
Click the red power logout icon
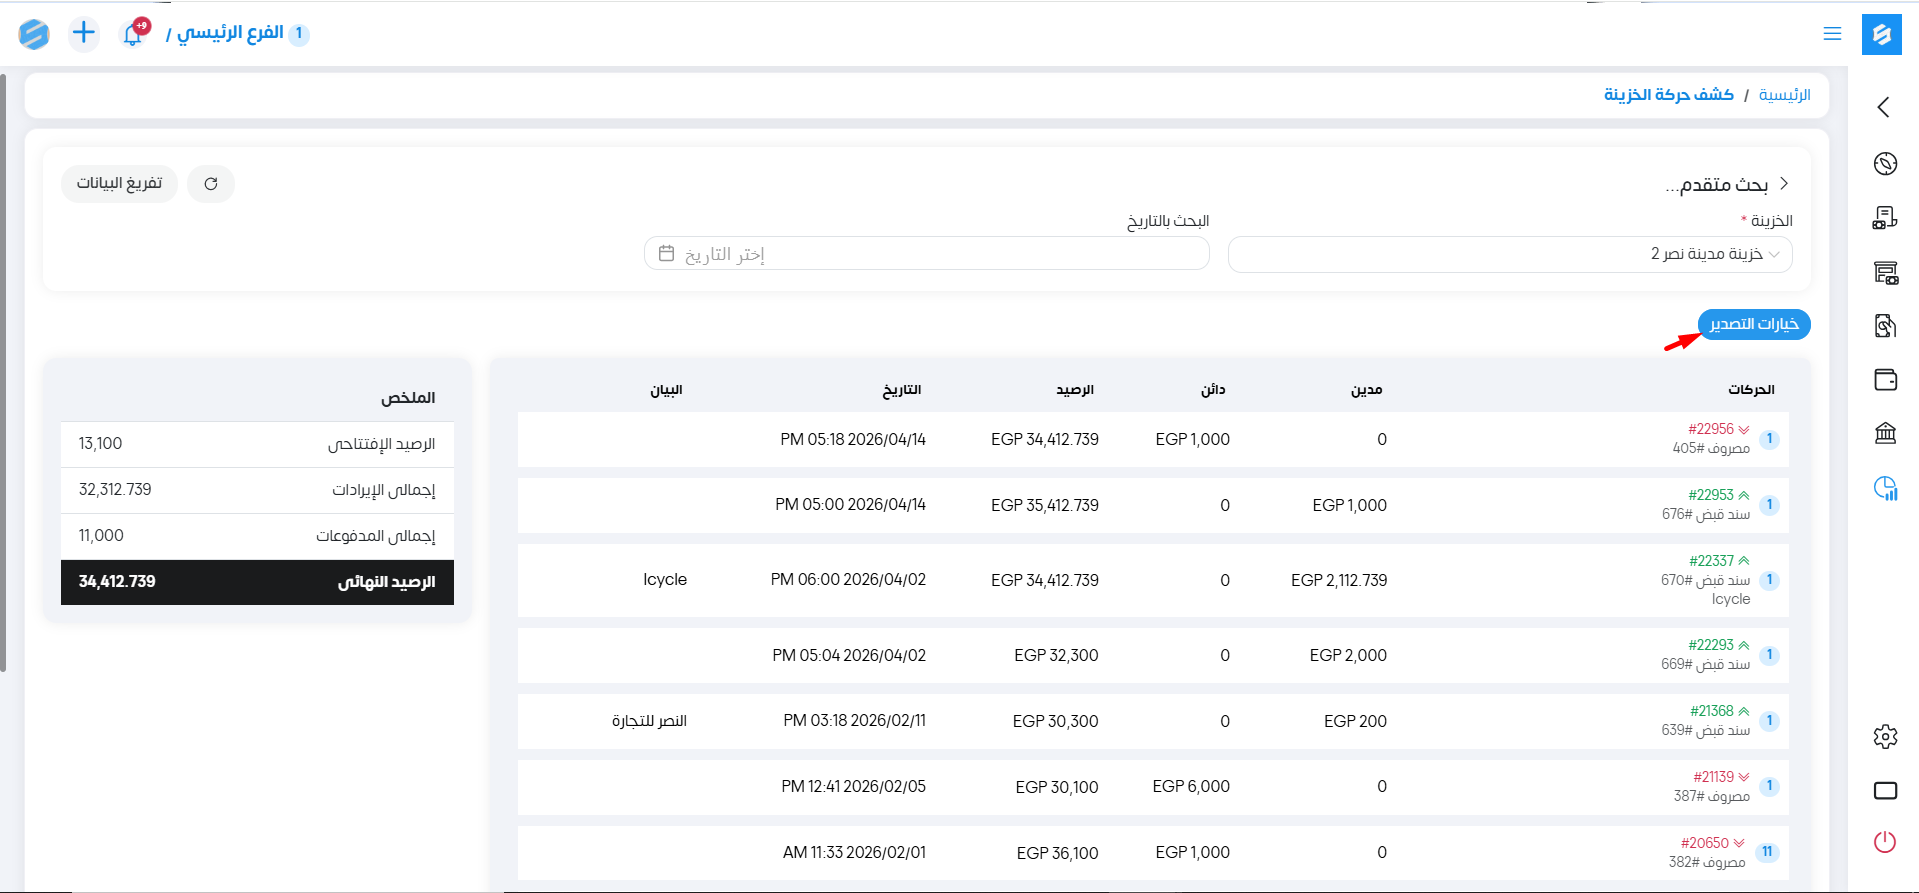[1885, 842]
